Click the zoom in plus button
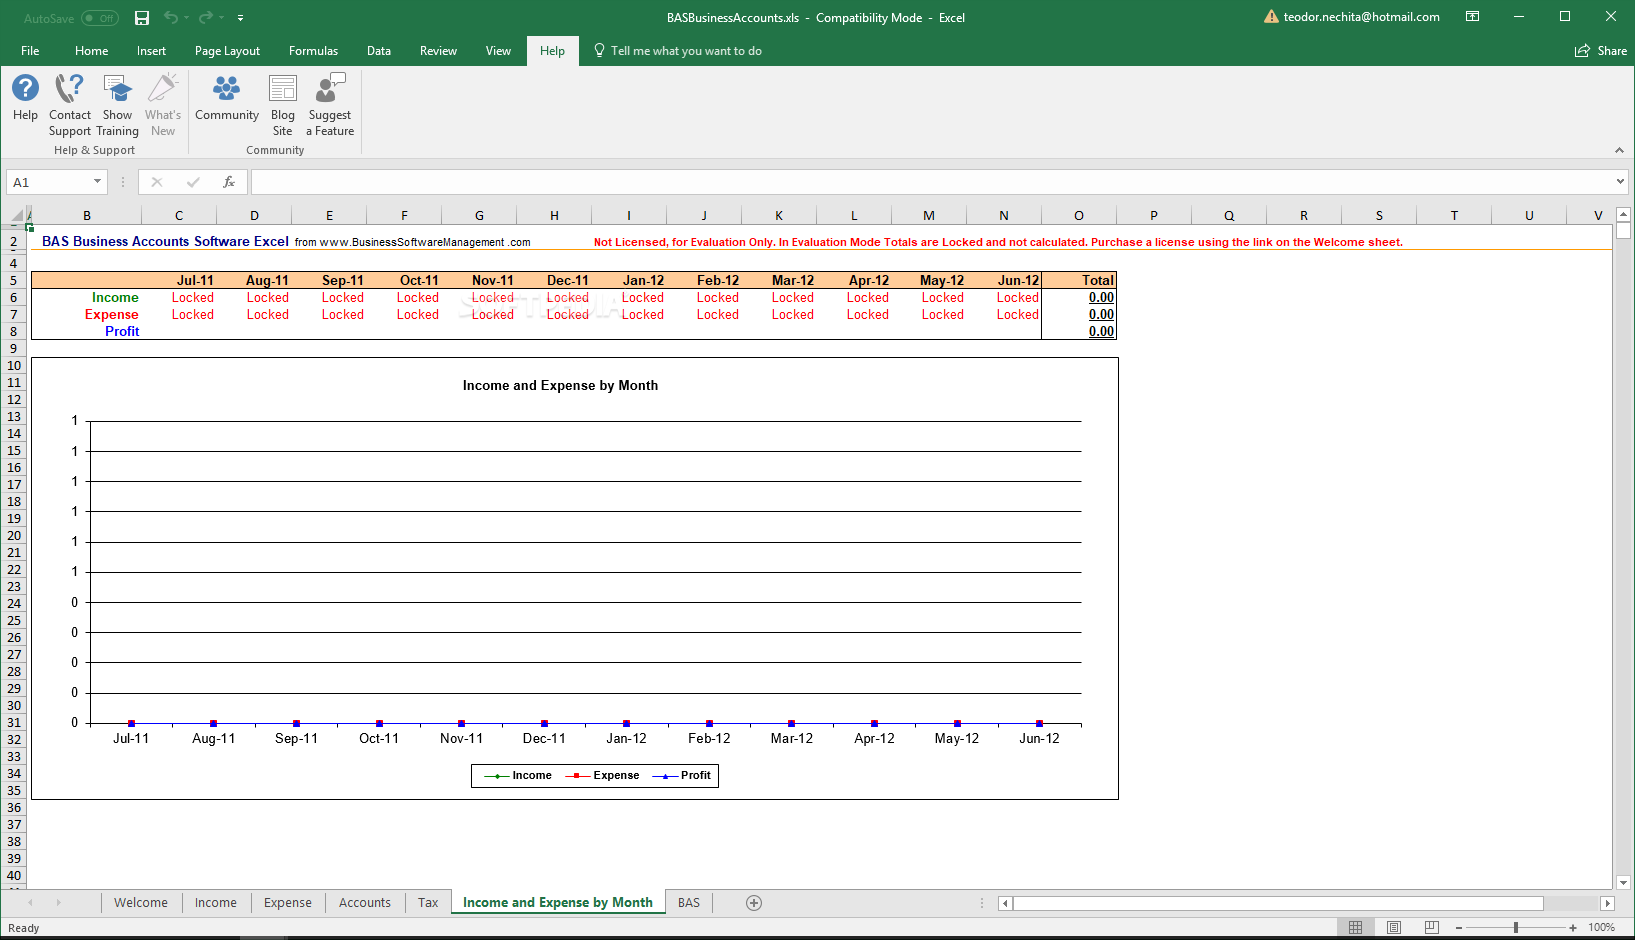The image size is (1635, 940). pyautogui.click(x=1573, y=927)
